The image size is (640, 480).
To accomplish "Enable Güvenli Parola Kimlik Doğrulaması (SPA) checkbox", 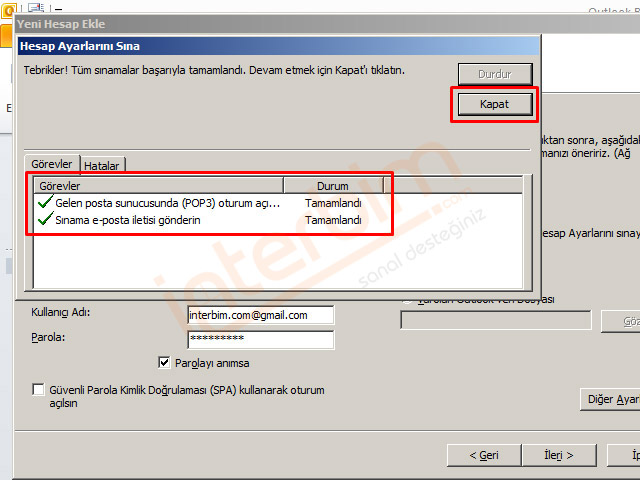I will pyautogui.click(x=39, y=390).
